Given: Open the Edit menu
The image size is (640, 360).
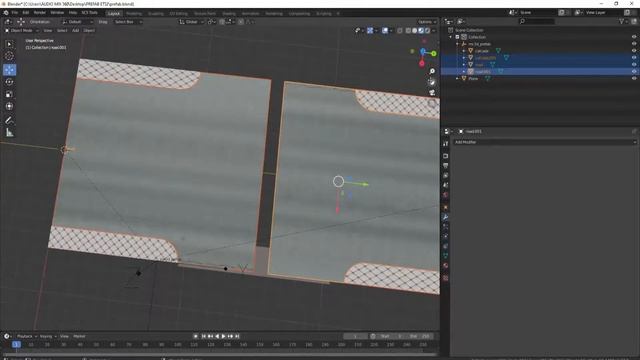Looking at the screenshot, I should click(x=26, y=13).
